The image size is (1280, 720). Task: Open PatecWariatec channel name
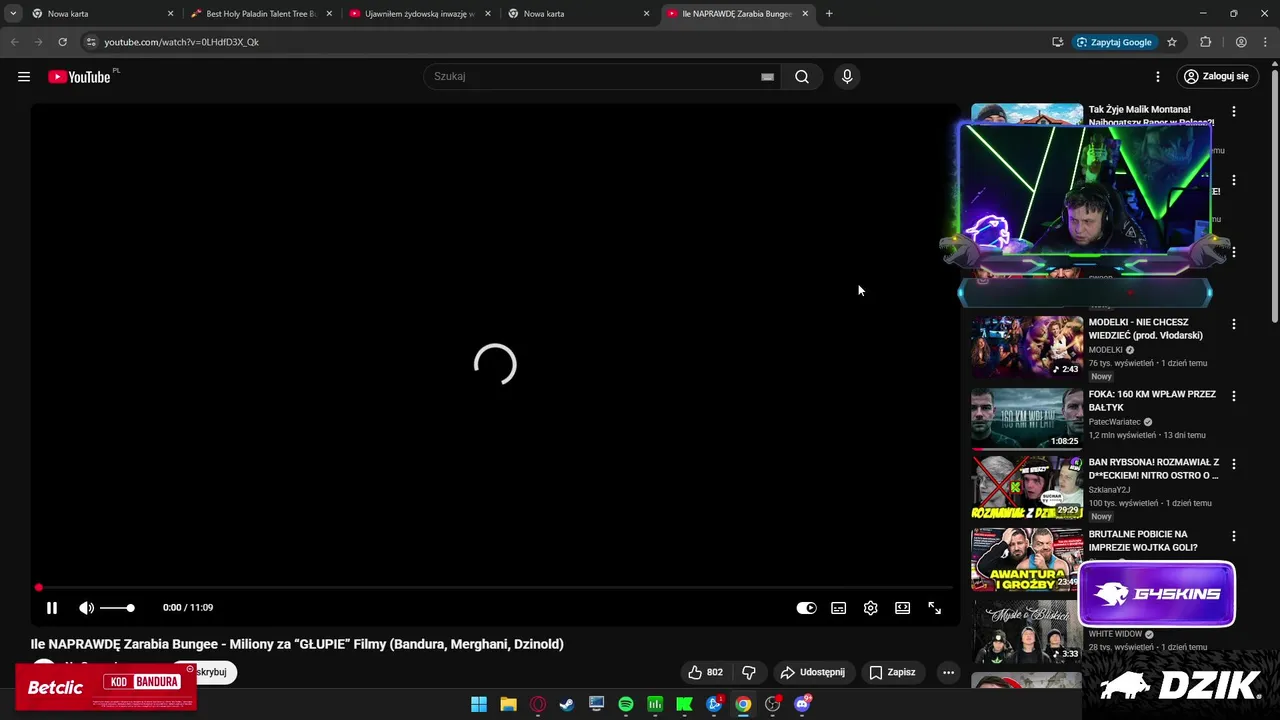click(1114, 422)
